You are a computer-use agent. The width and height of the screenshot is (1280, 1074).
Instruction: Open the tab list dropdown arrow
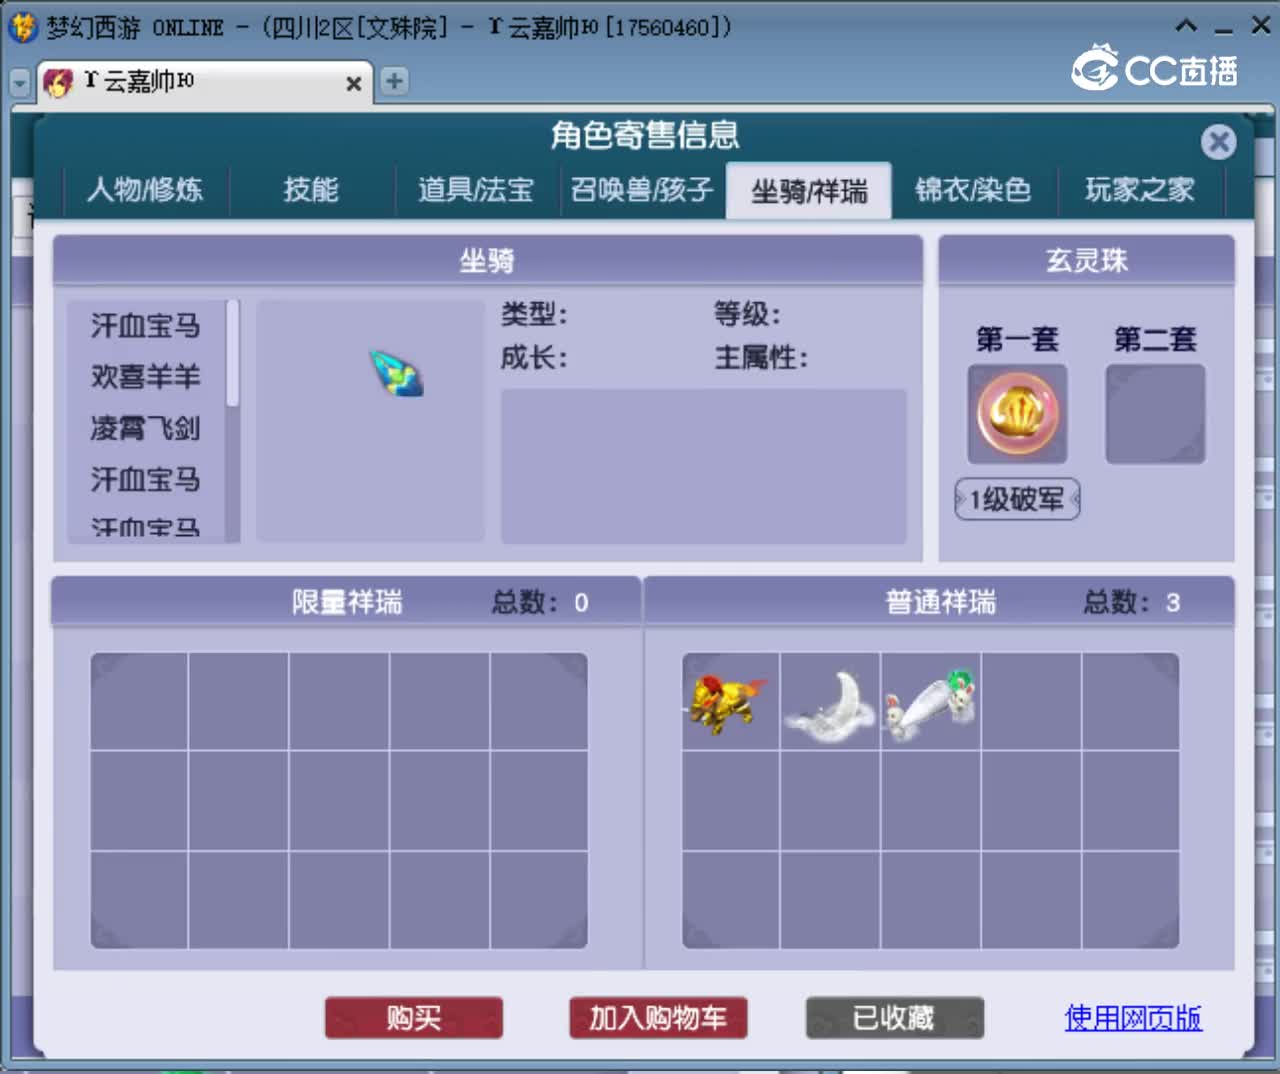(20, 84)
